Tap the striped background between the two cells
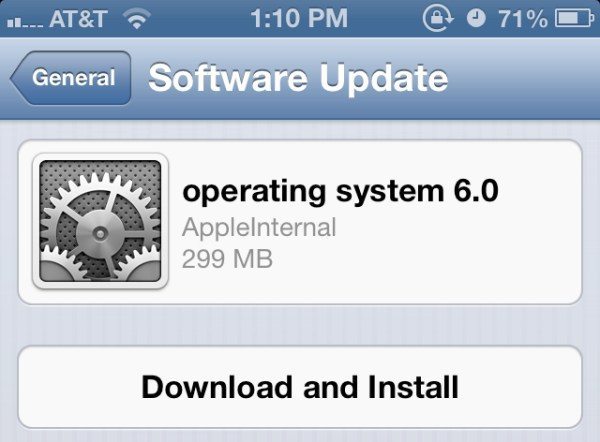 coord(300,325)
